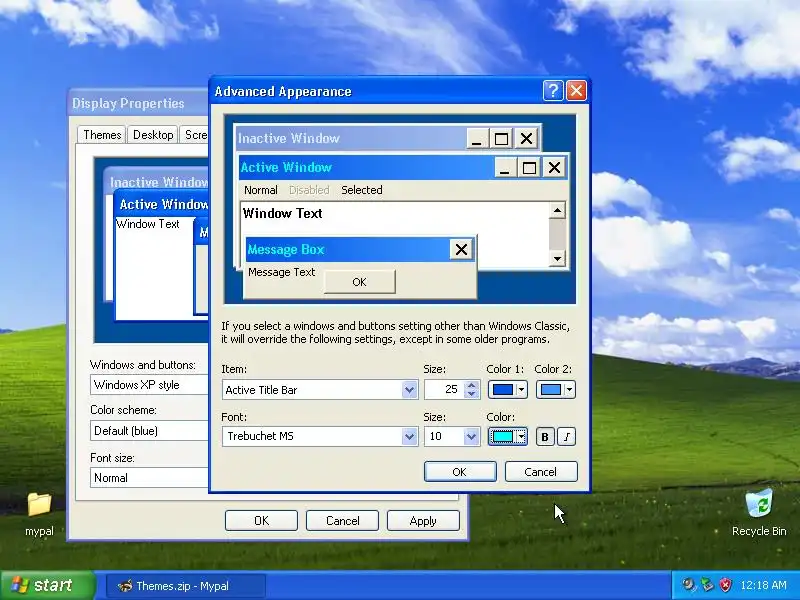Switch to the Themes tab
The height and width of the screenshot is (600, 800).
(102, 135)
